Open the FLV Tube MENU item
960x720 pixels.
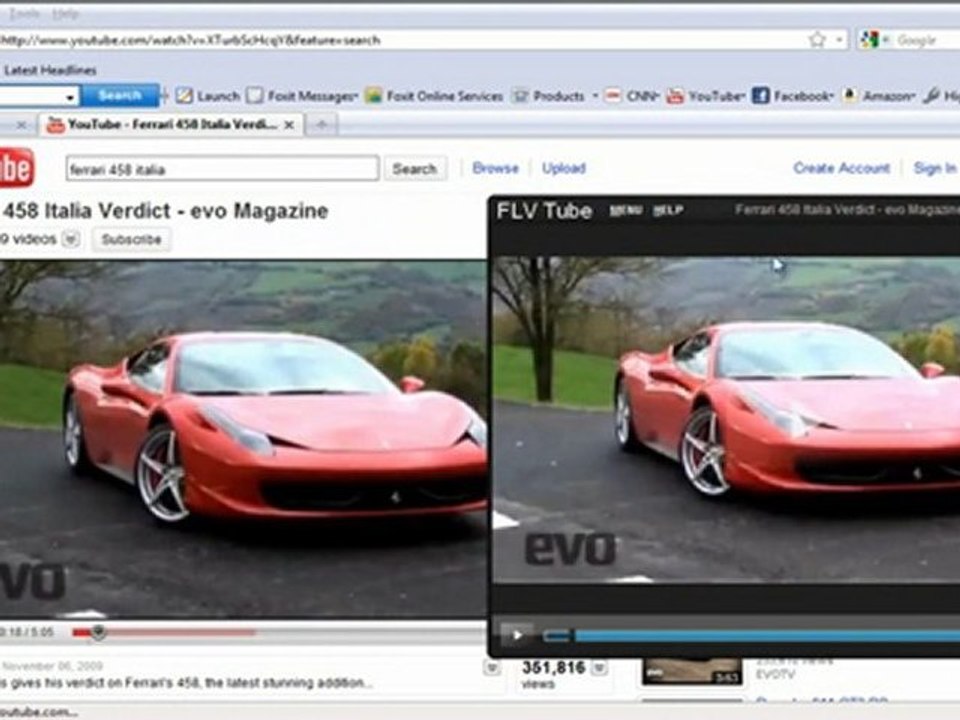(x=626, y=210)
